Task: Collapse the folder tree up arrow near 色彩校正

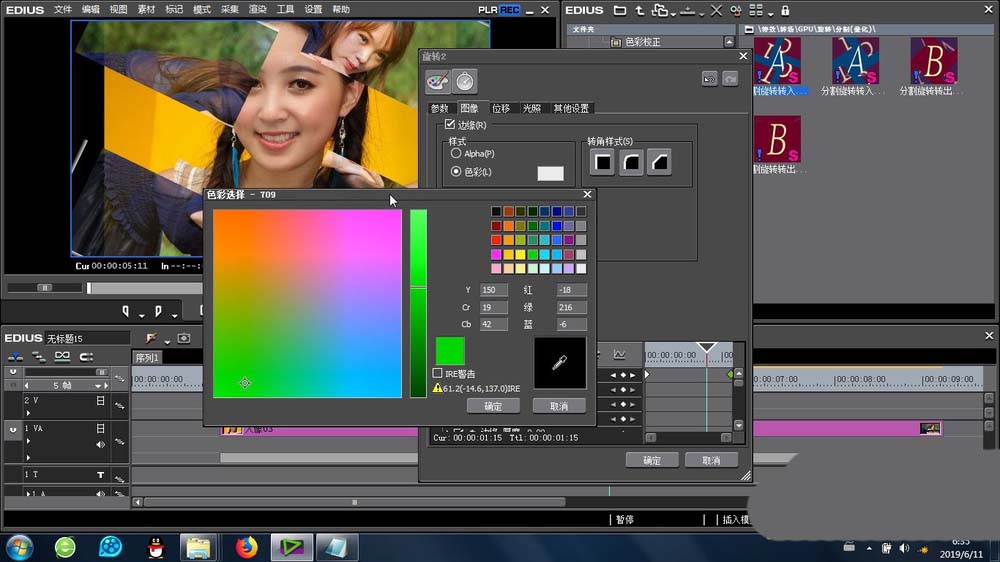Action: [729, 41]
